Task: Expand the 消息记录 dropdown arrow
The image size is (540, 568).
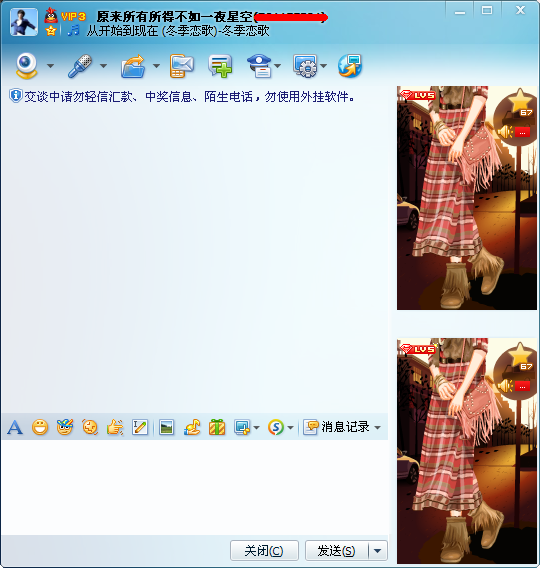Action: [377, 428]
